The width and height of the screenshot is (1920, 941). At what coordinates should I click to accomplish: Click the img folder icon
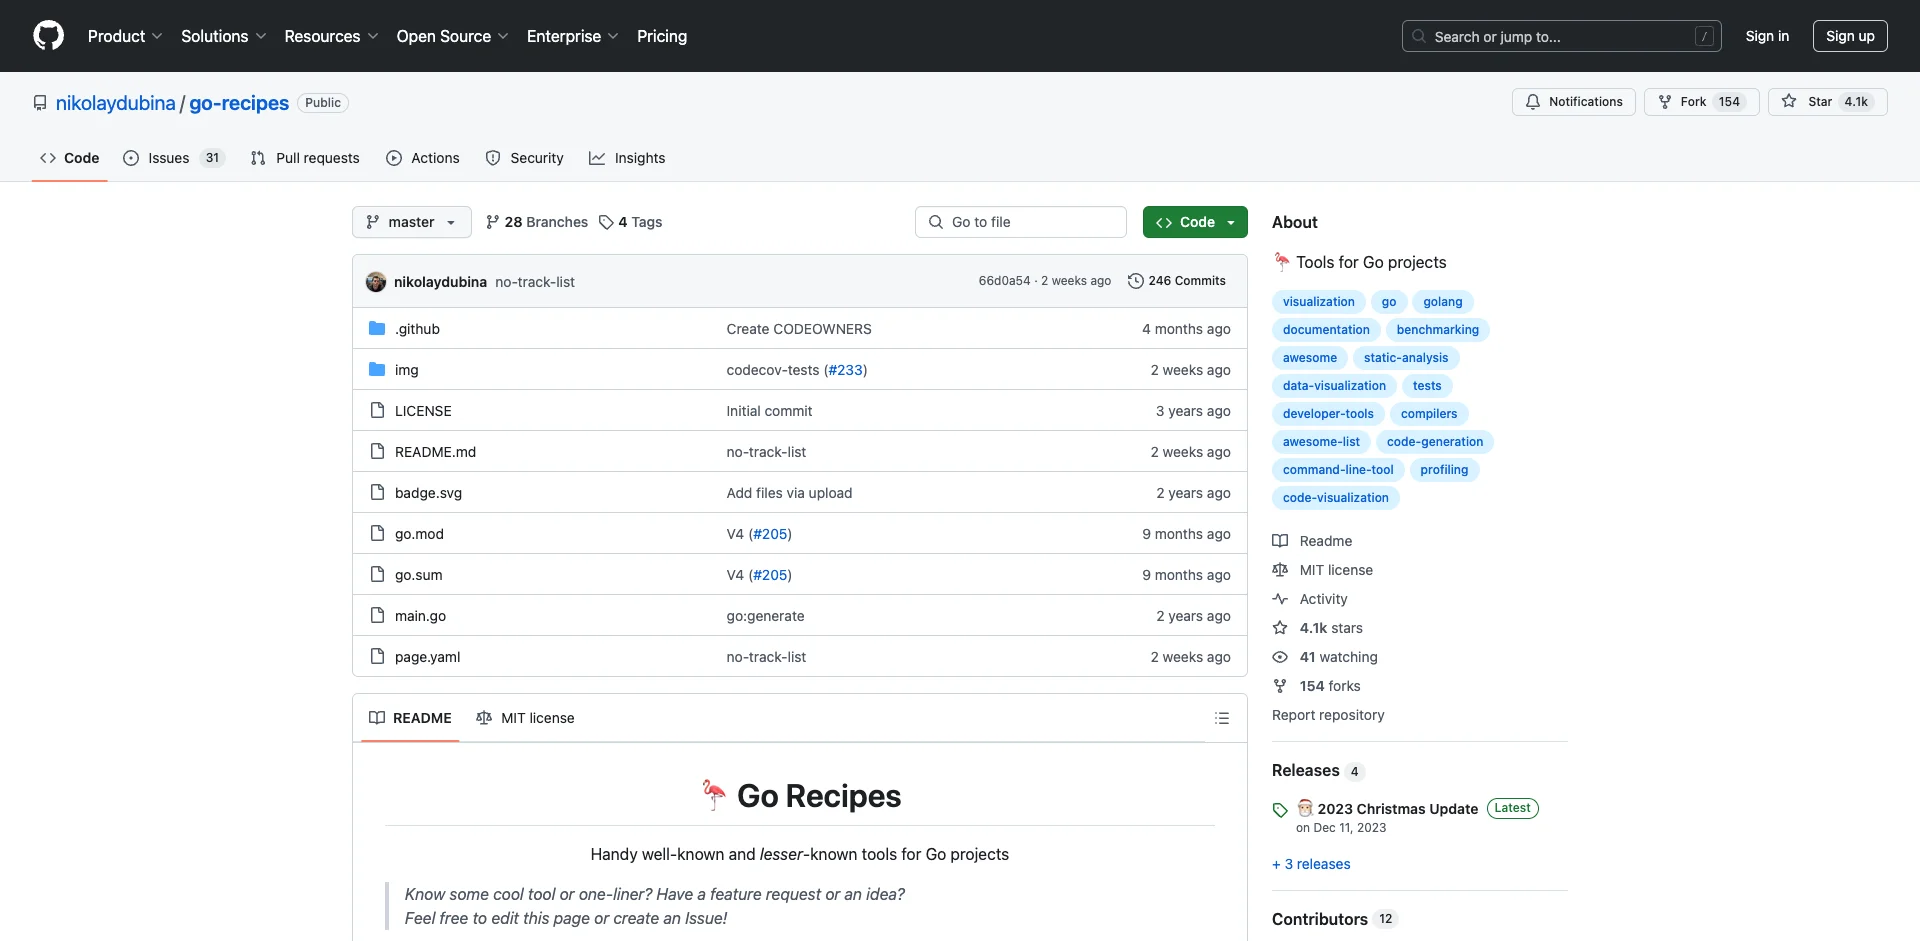pyautogui.click(x=377, y=369)
